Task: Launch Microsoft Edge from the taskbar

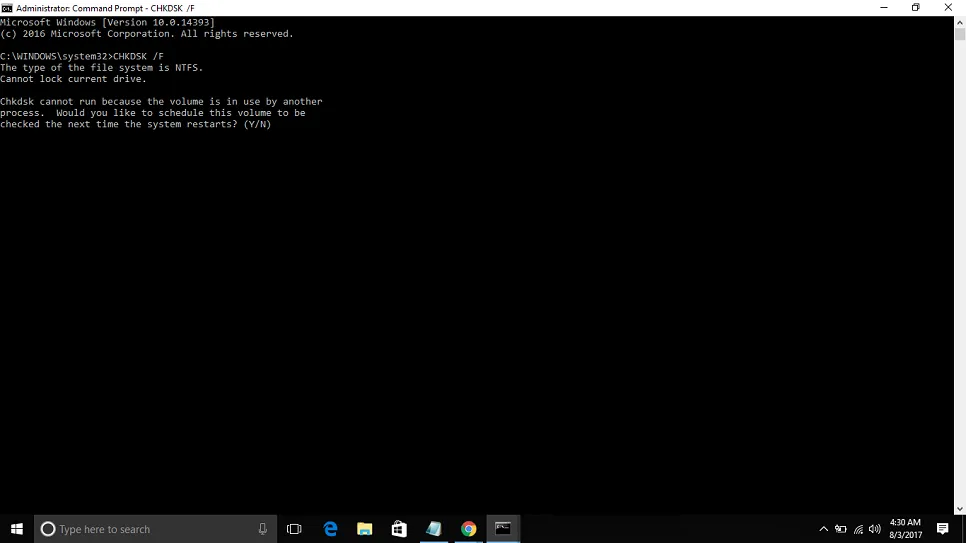Action: tap(331, 529)
